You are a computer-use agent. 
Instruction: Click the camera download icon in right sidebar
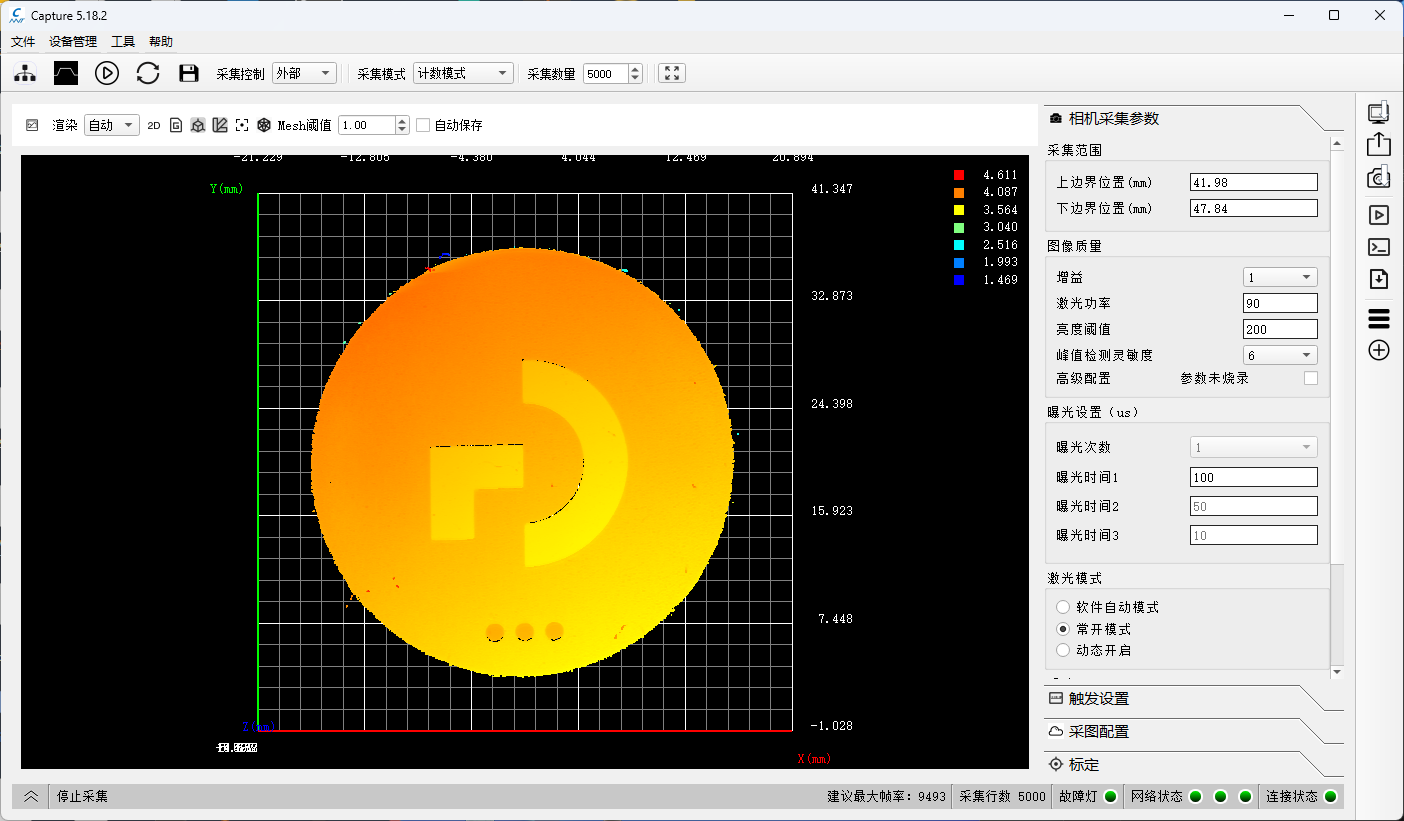[x=1379, y=178]
